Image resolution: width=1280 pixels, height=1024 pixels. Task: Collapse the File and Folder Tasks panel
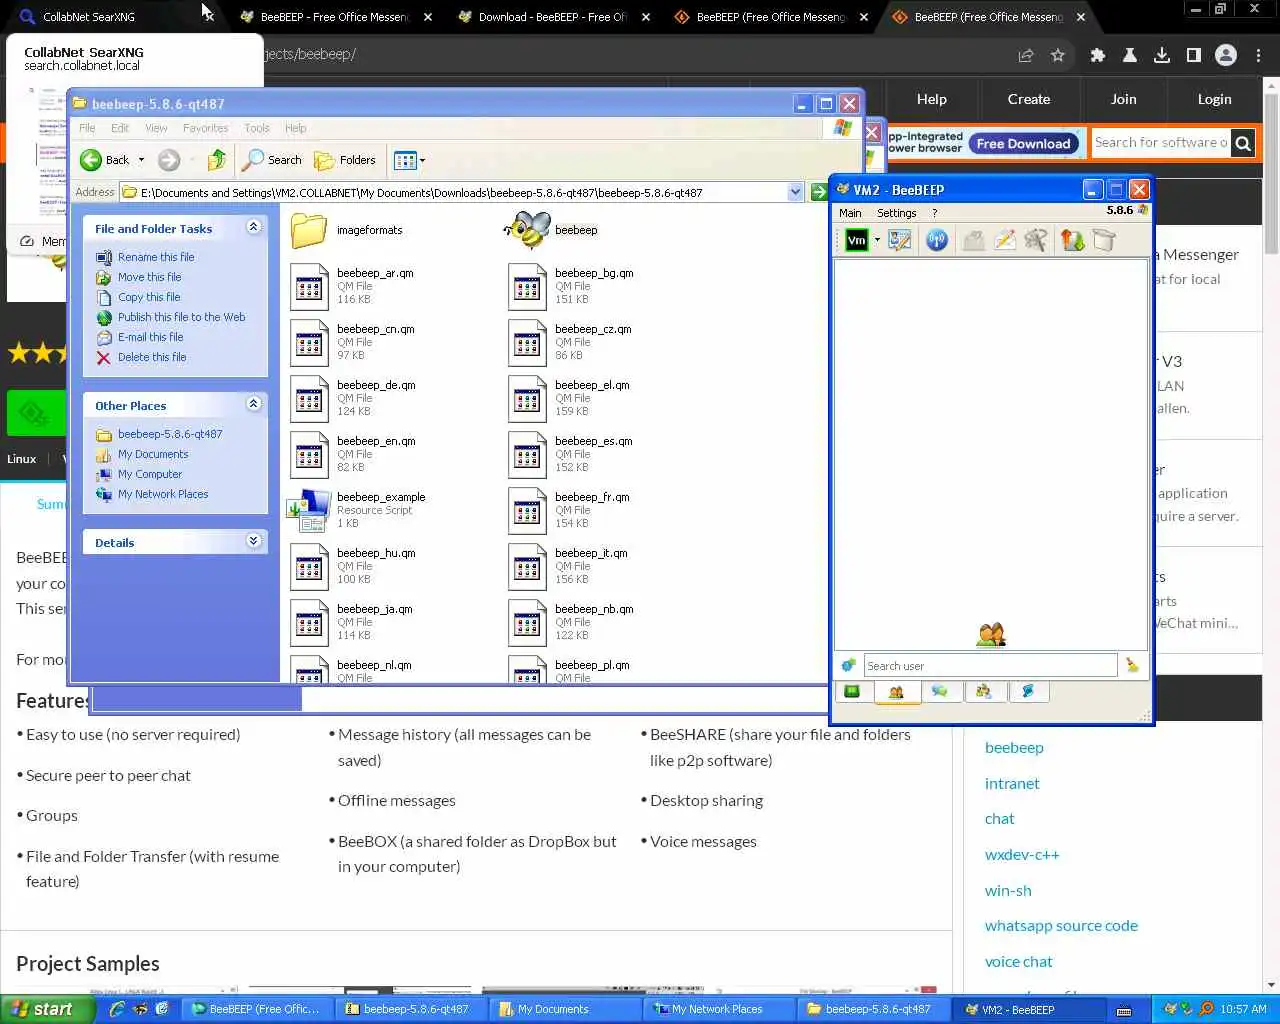(x=254, y=227)
